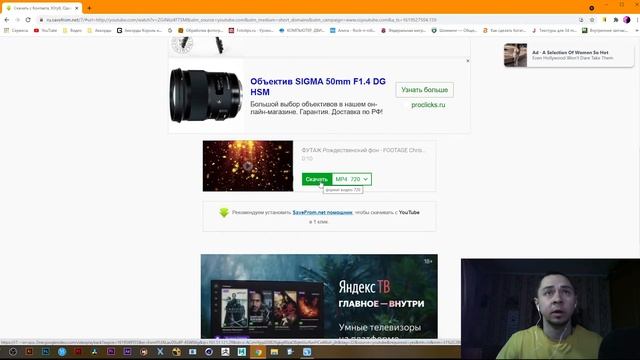Viewport: 640px width, 360px height.
Task: Click the 'A Selection Of Women So Hot' ad
Action: [x=569, y=55]
